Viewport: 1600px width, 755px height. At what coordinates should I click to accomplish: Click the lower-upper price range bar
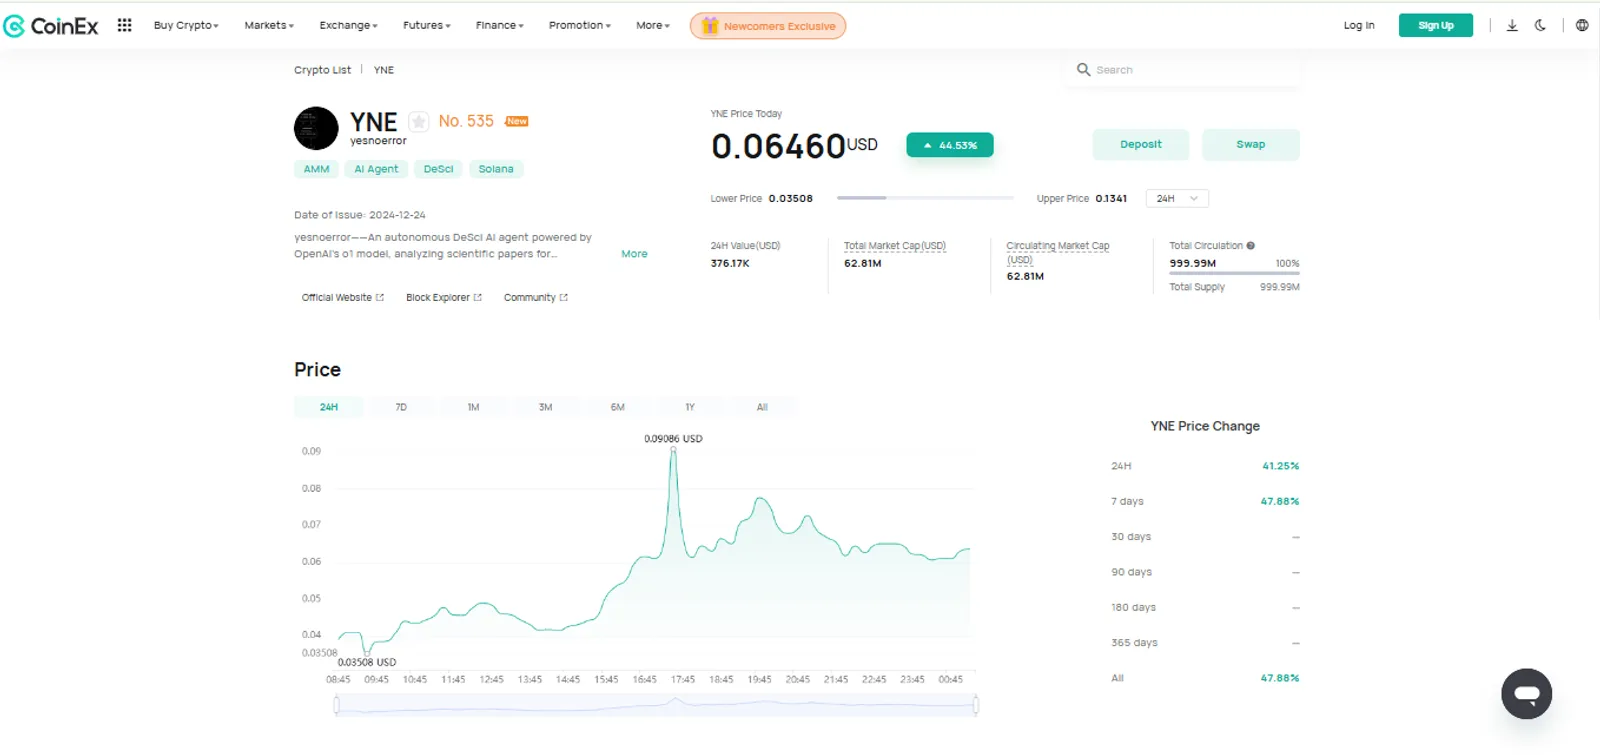[x=925, y=198]
